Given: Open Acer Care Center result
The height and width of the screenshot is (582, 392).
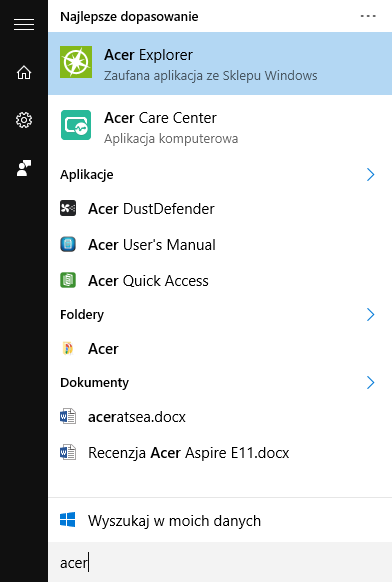Looking at the screenshot, I should [220, 126].
